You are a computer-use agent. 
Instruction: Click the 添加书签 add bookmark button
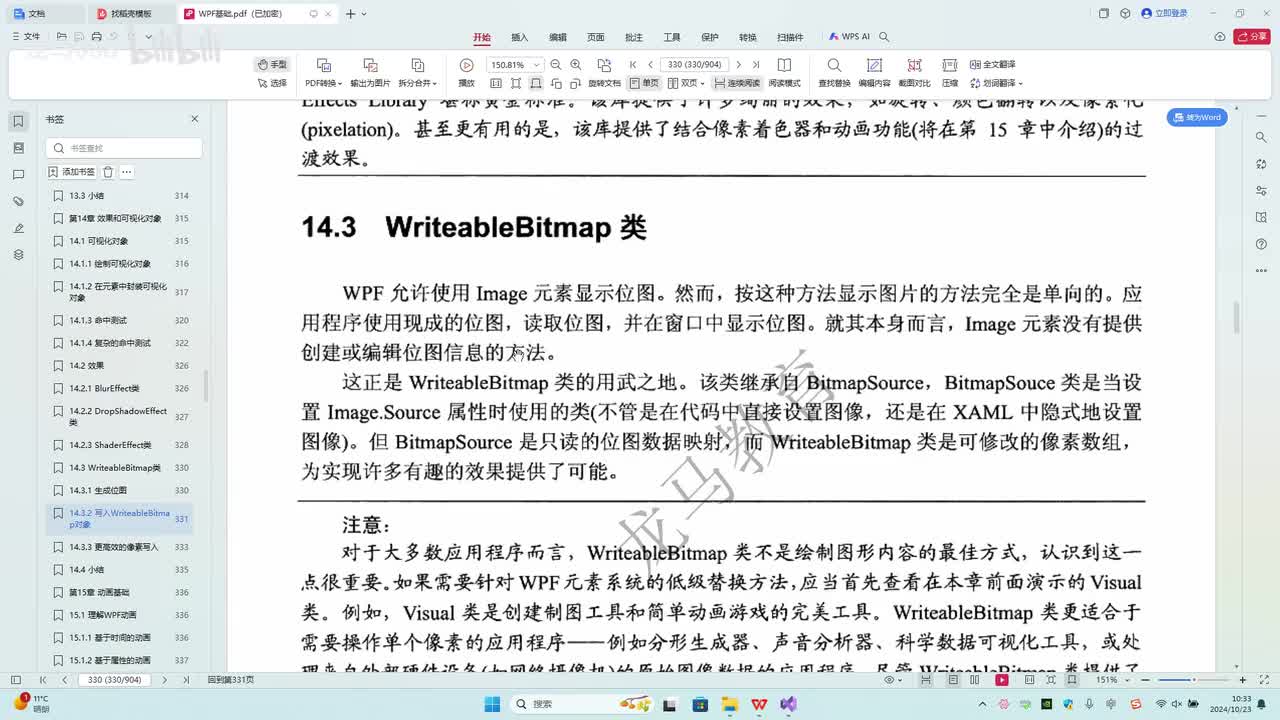coord(72,172)
